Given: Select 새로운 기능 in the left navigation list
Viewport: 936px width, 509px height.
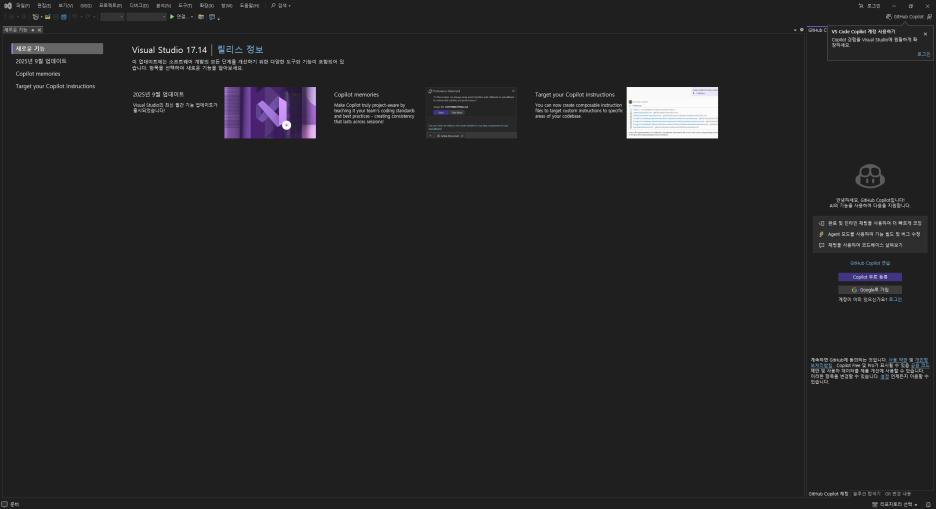Looking at the screenshot, I should click(57, 48).
